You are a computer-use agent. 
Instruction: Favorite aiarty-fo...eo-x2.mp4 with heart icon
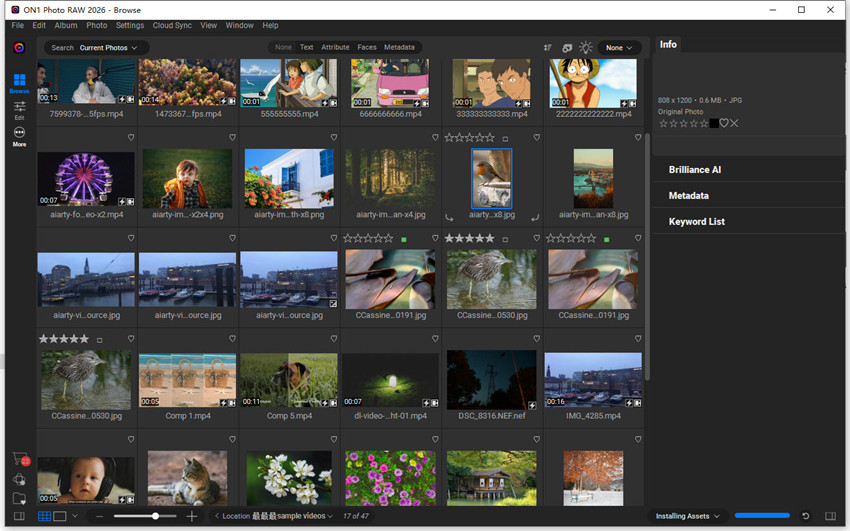click(x=131, y=137)
